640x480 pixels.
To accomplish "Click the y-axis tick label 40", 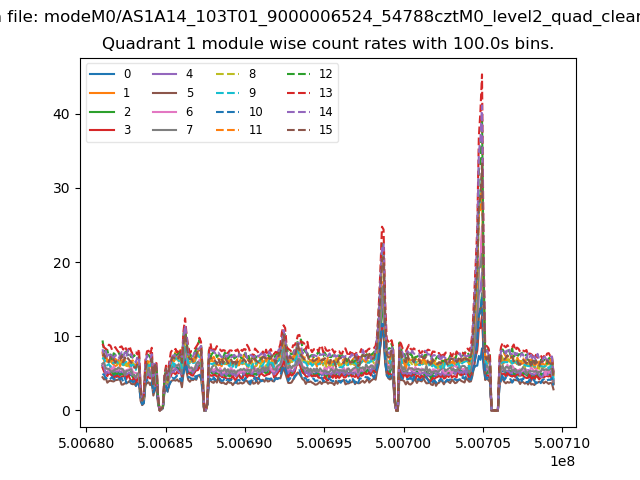I will click(x=63, y=114).
